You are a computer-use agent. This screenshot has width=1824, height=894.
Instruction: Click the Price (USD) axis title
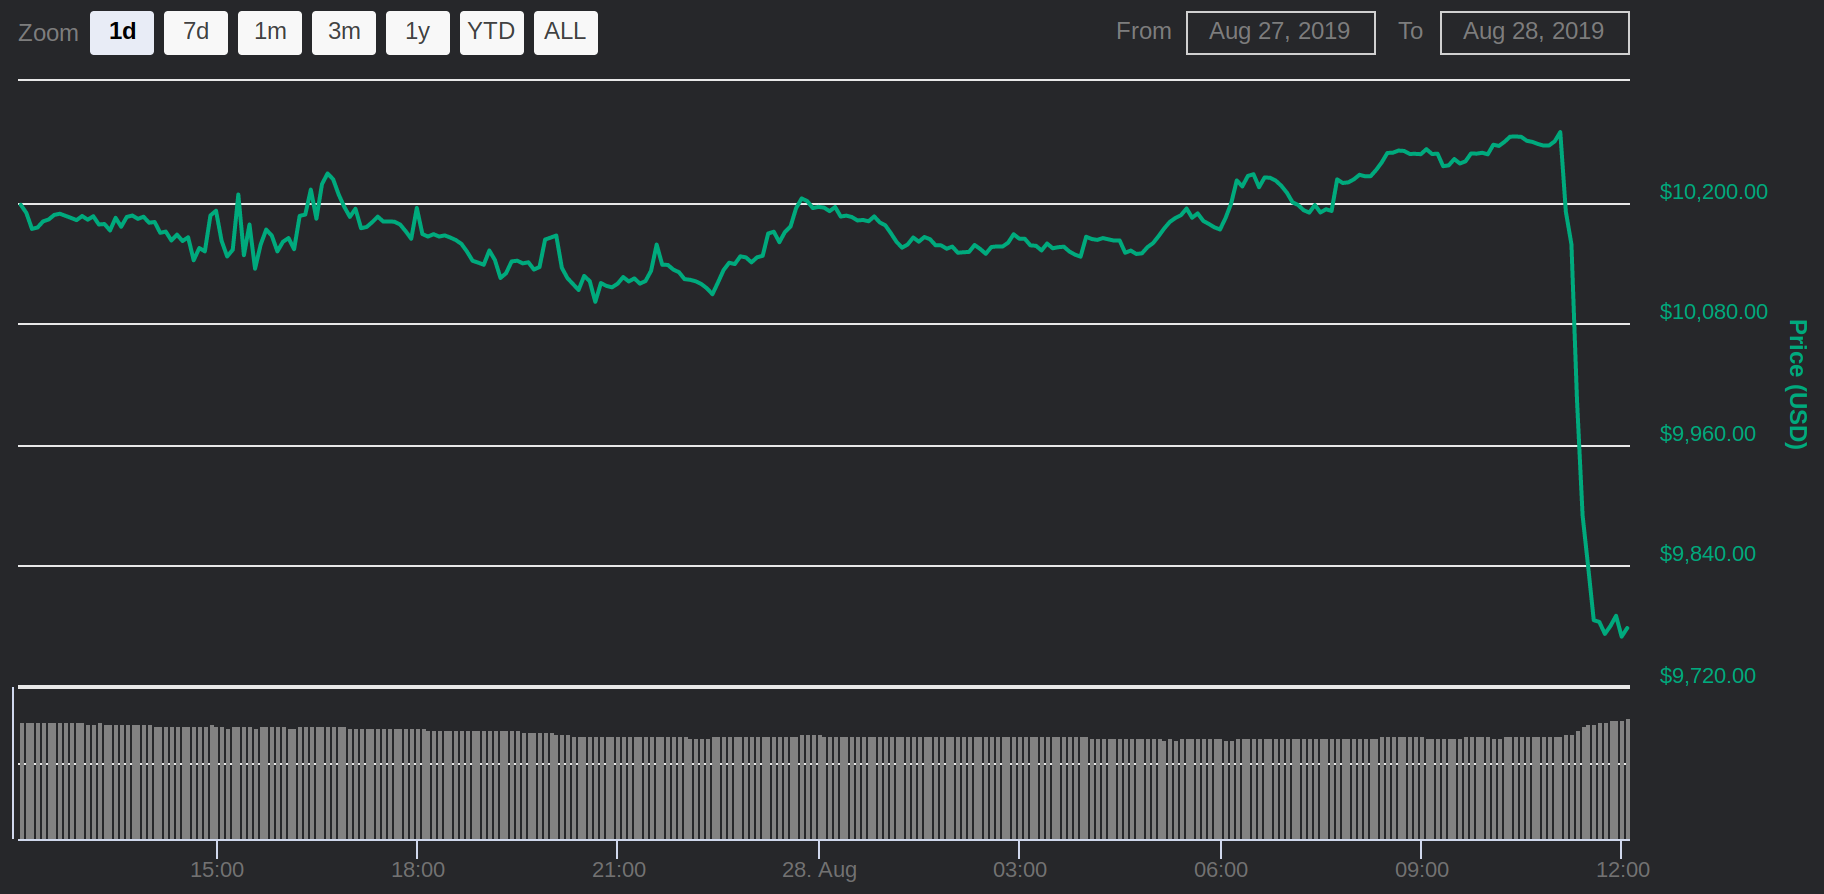(x=1797, y=385)
